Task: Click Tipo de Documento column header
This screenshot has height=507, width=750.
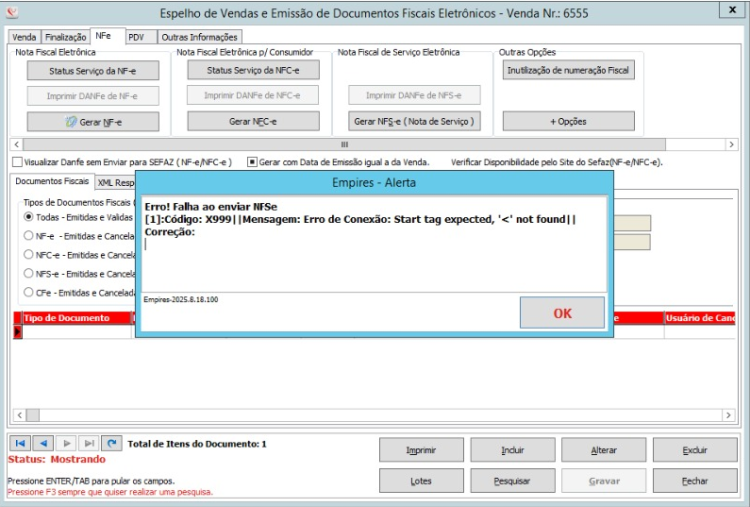Action: point(77,318)
